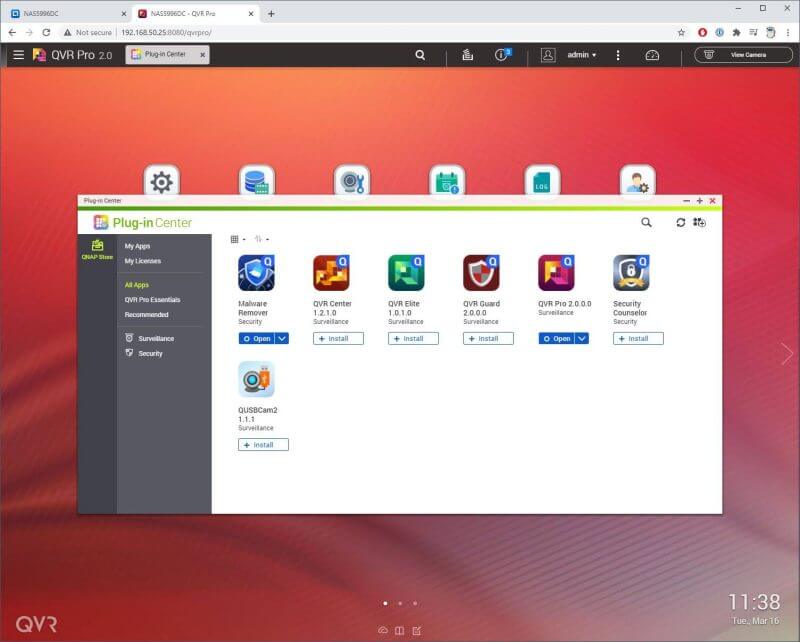The height and width of the screenshot is (642, 800).
Task: Open the storage database desktop icon
Action: click(257, 181)
